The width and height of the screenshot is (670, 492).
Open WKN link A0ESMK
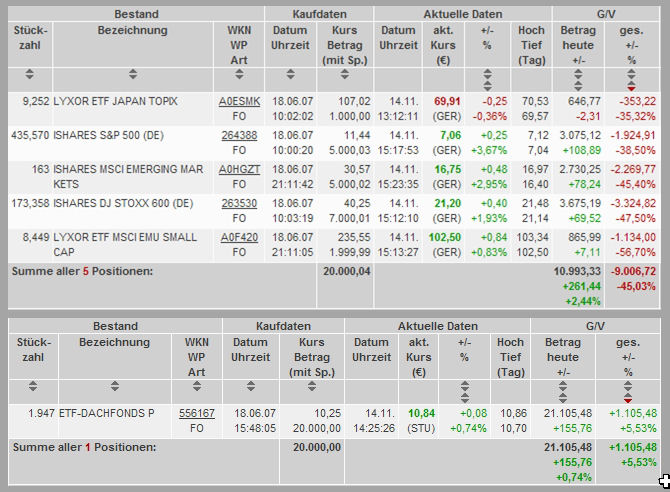(x=239, y=102)
